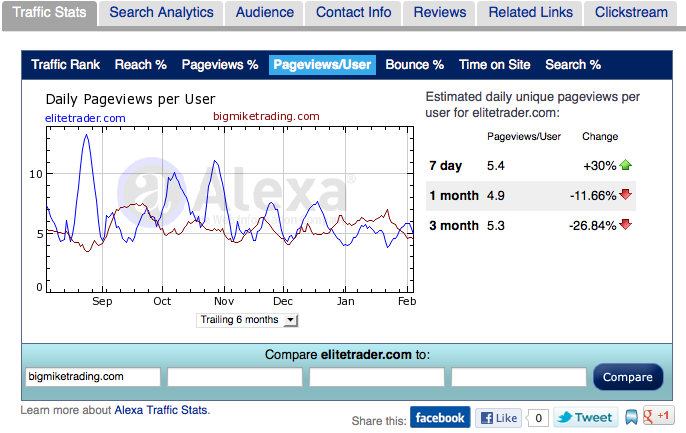Click the fourth empty compare field
This screenshot has height=433, width=686.
pos(519,377)
